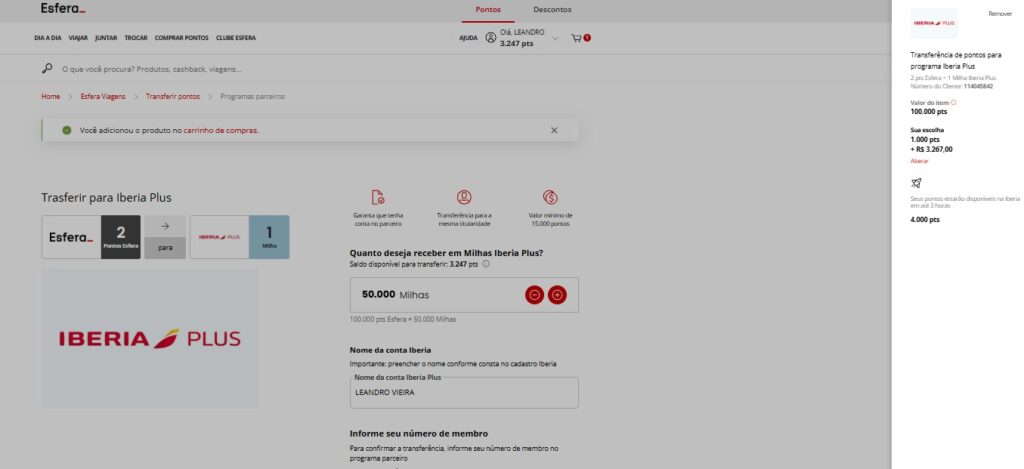Image resolution: width=1024 pixels, height=469 pixels.
Task: Dismiss the added-to-cart notification
Action: 554,130
